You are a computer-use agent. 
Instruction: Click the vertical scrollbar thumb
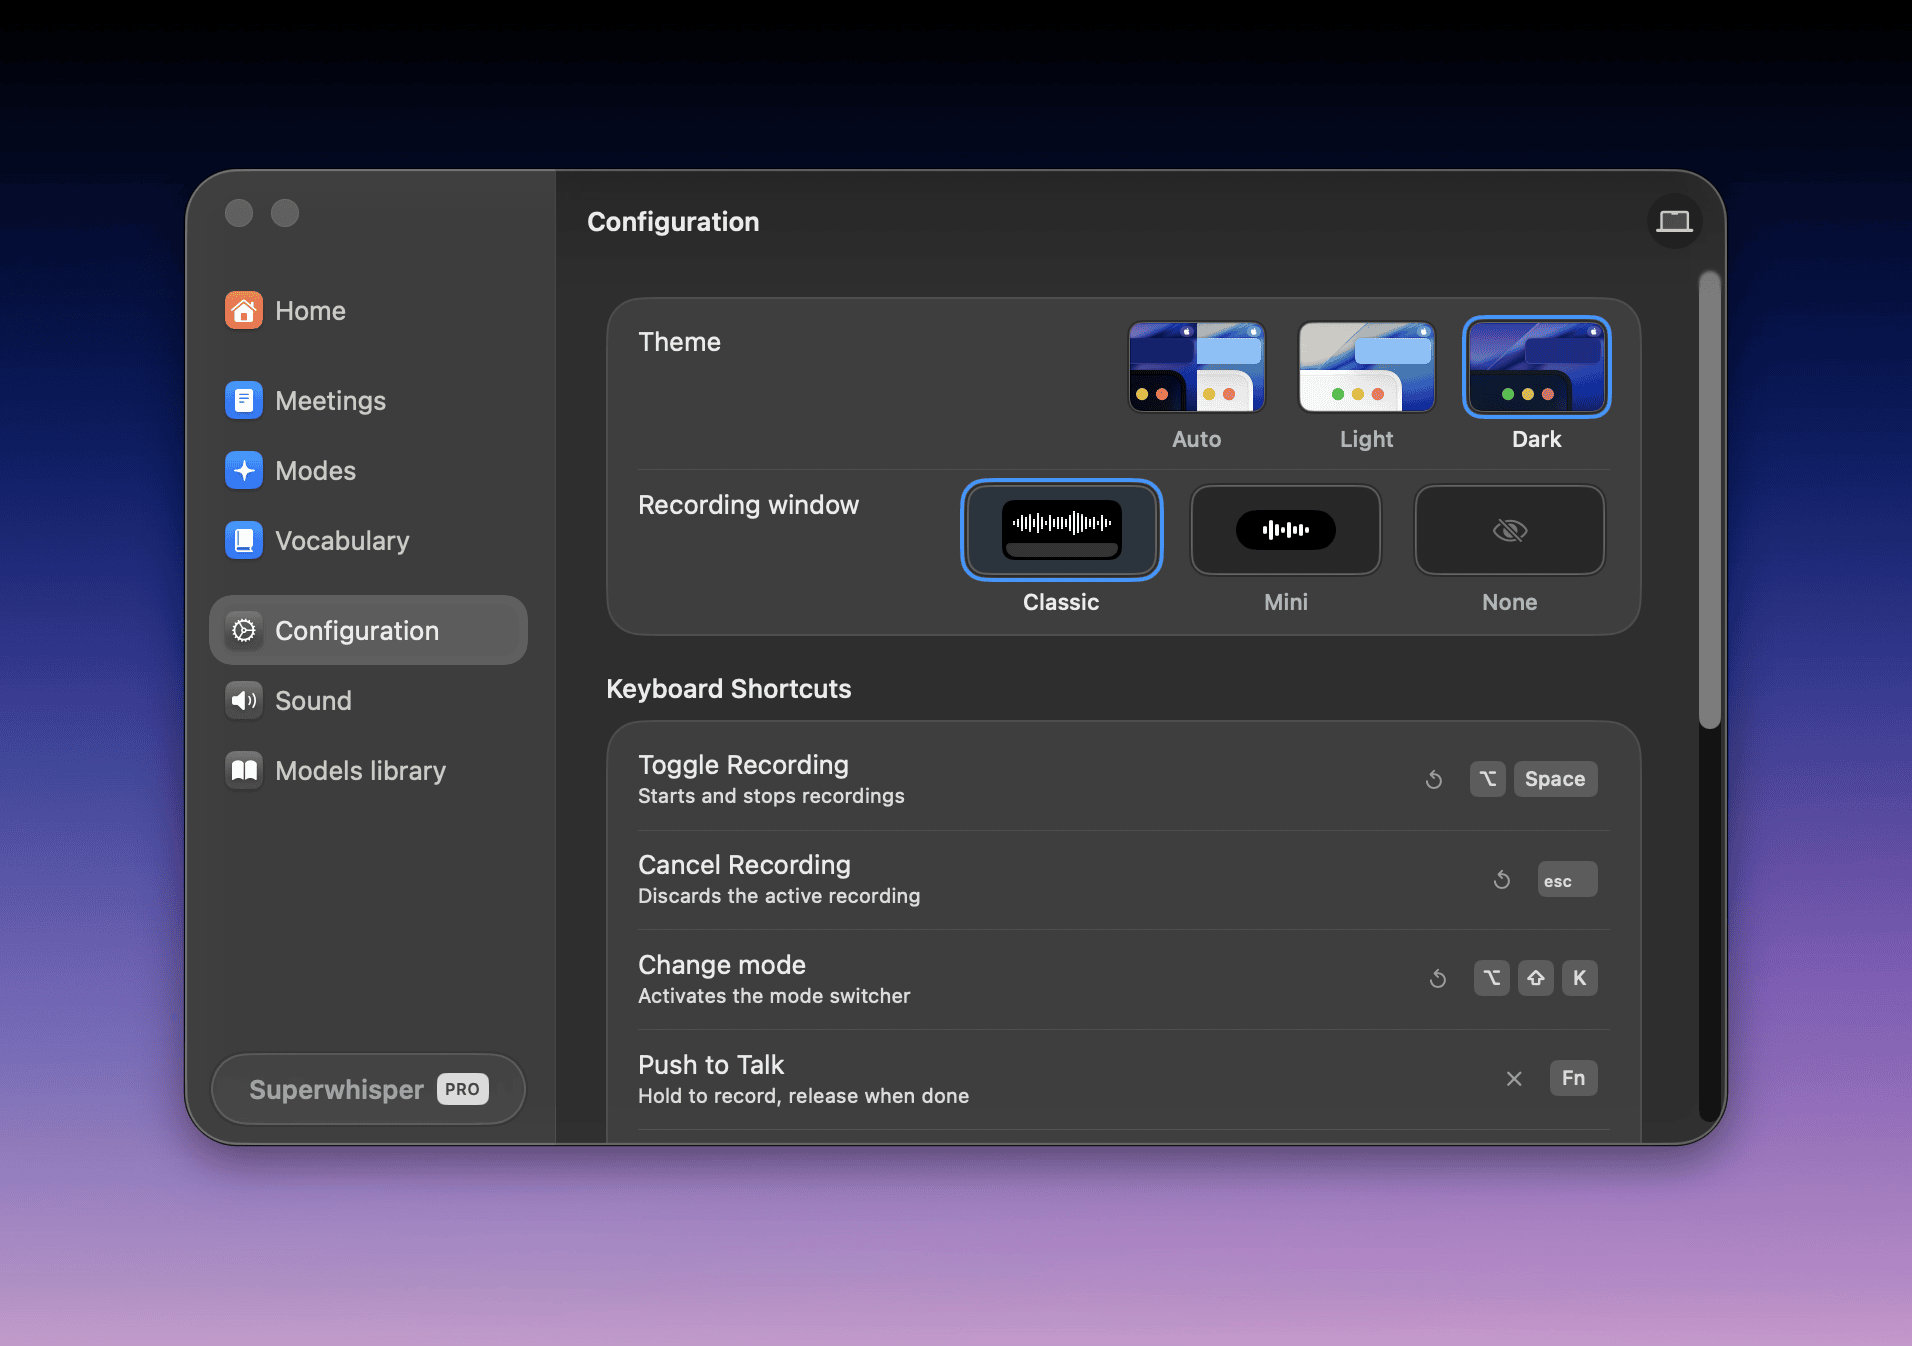pyautogui.click(x=1710, y=500)
